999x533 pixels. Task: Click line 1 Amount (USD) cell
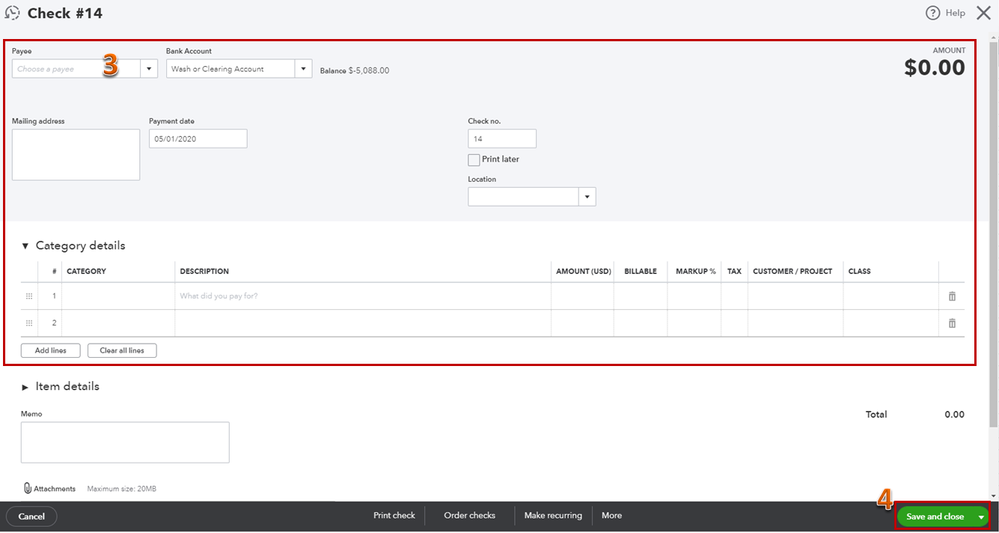click(x=582, y=296)
